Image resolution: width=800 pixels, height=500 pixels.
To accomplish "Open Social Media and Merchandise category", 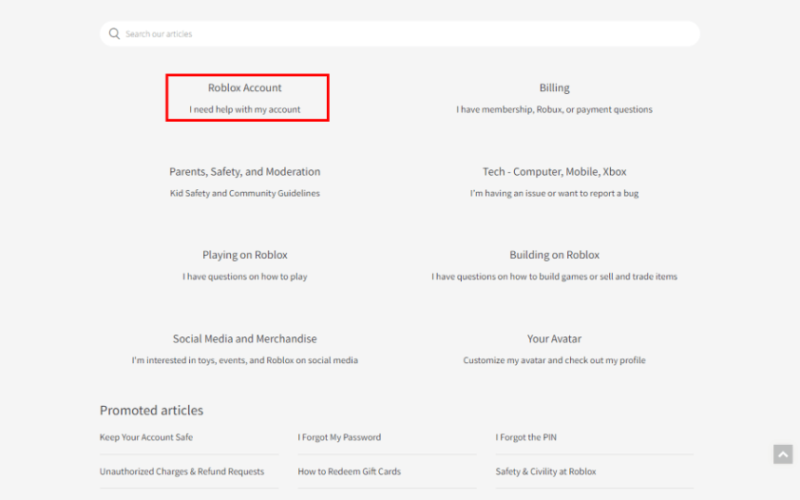I will point(245,339).
